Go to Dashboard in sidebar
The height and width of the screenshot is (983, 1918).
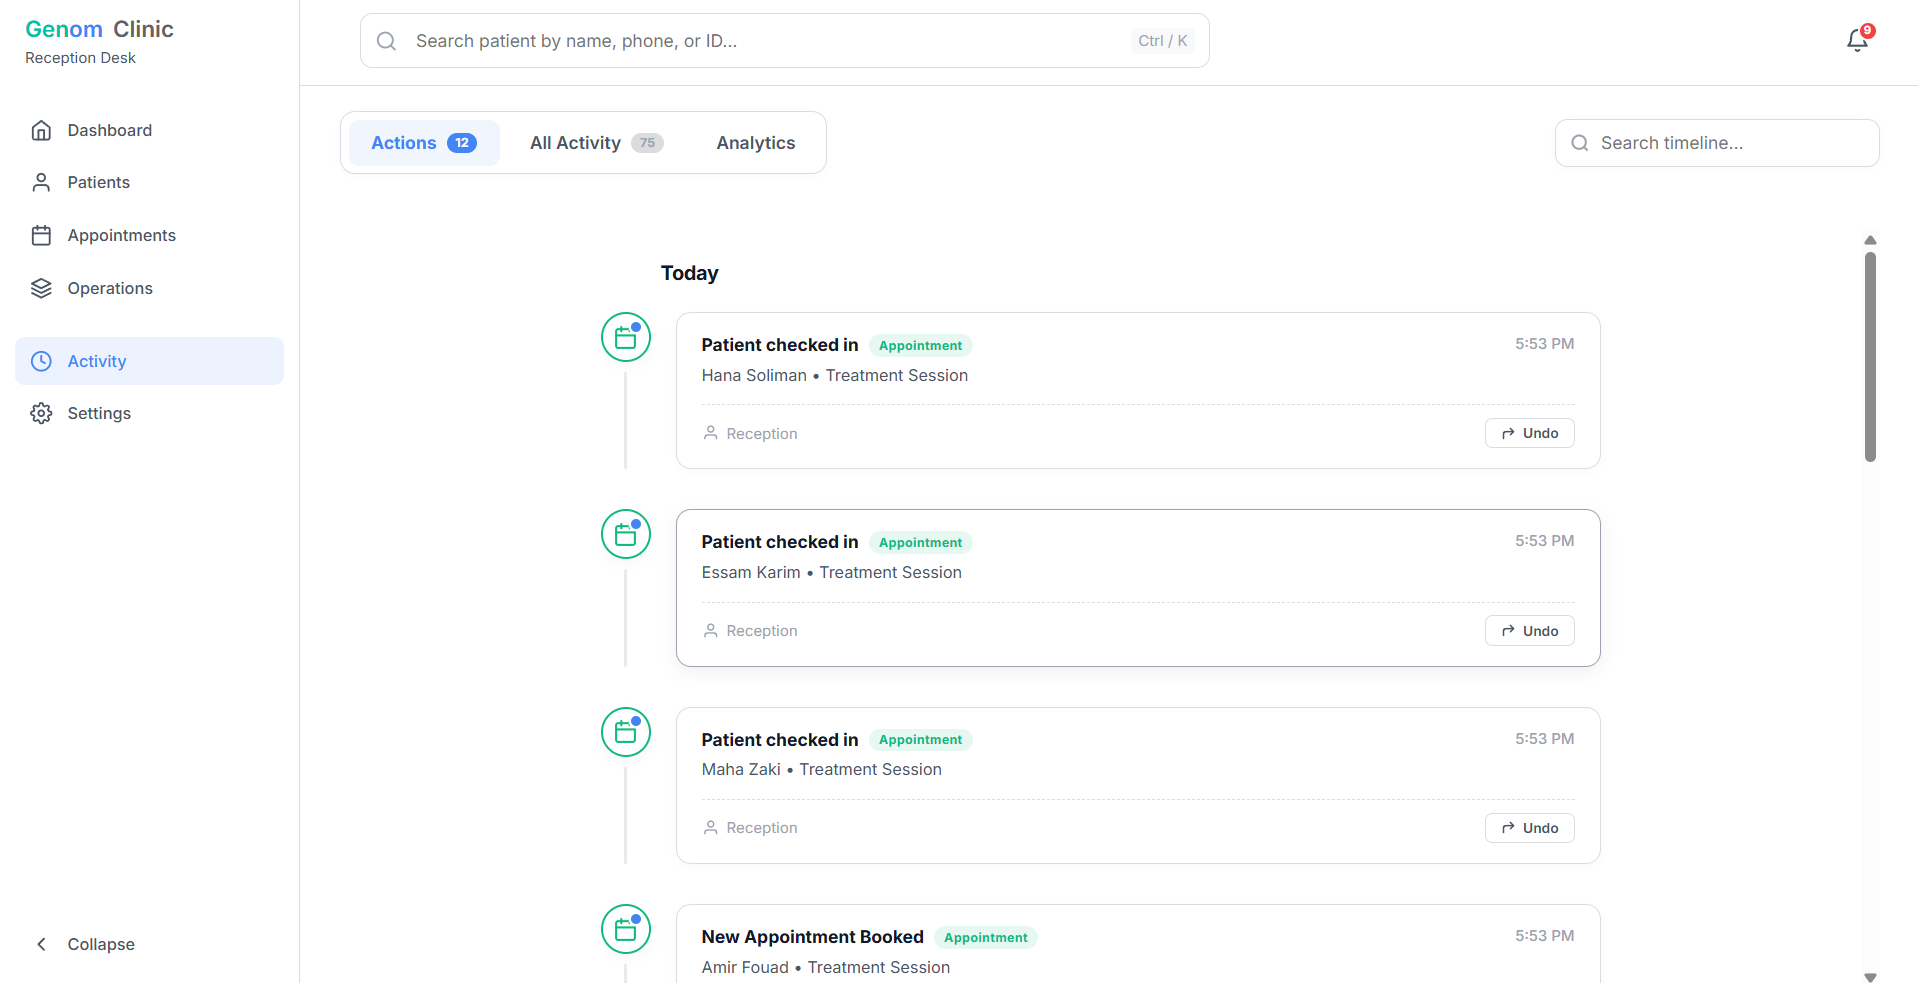point(149,130)
